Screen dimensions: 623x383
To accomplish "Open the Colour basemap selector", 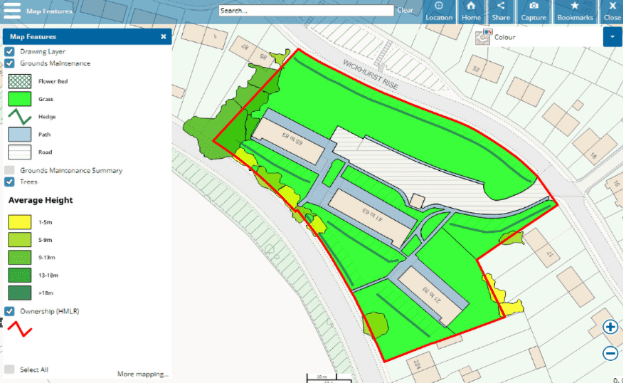I will point(538,37).
